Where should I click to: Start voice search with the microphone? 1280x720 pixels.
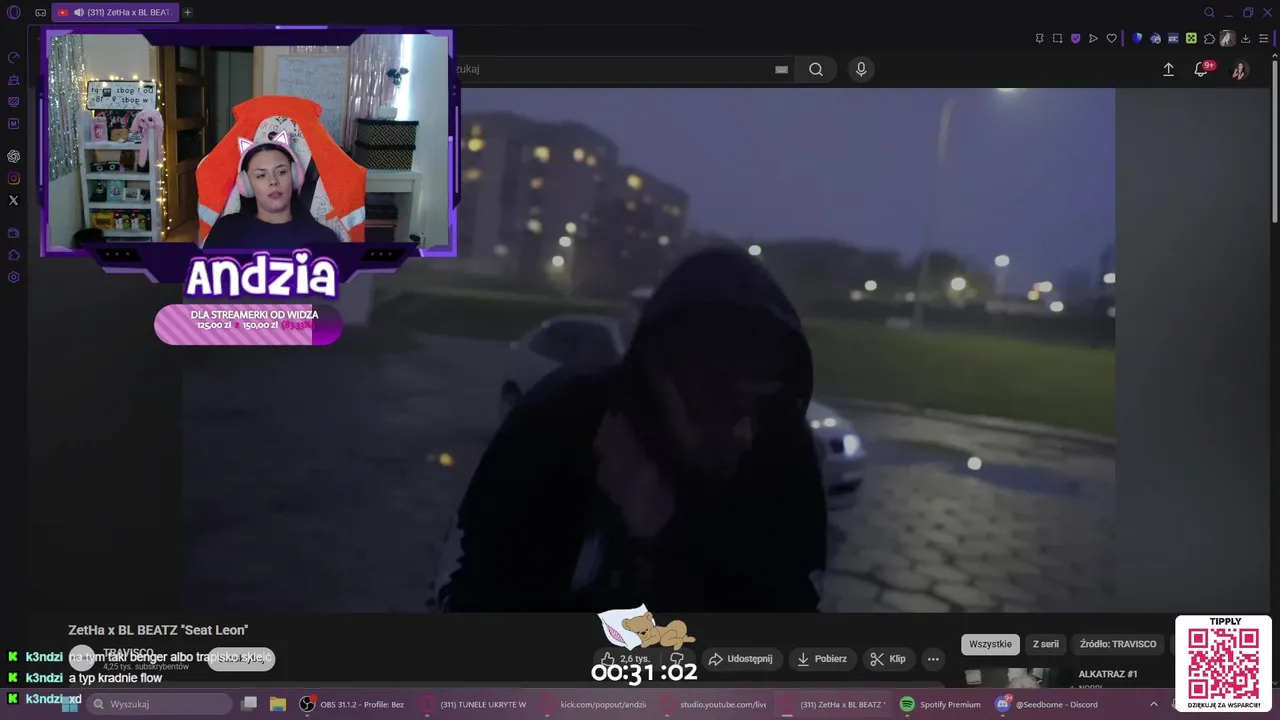click(861, 69)
